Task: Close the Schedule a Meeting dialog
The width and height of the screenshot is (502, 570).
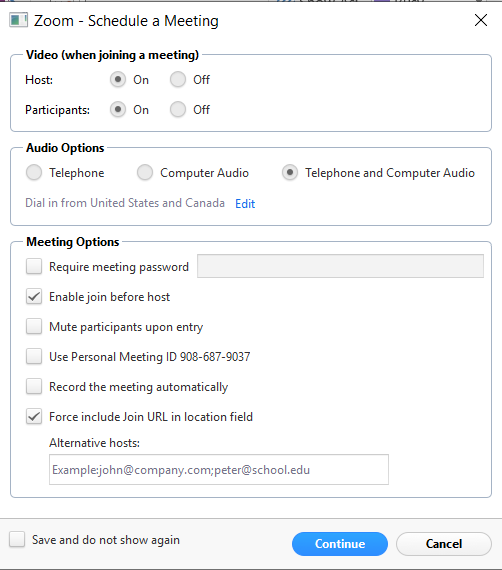Action: point(481,20)
